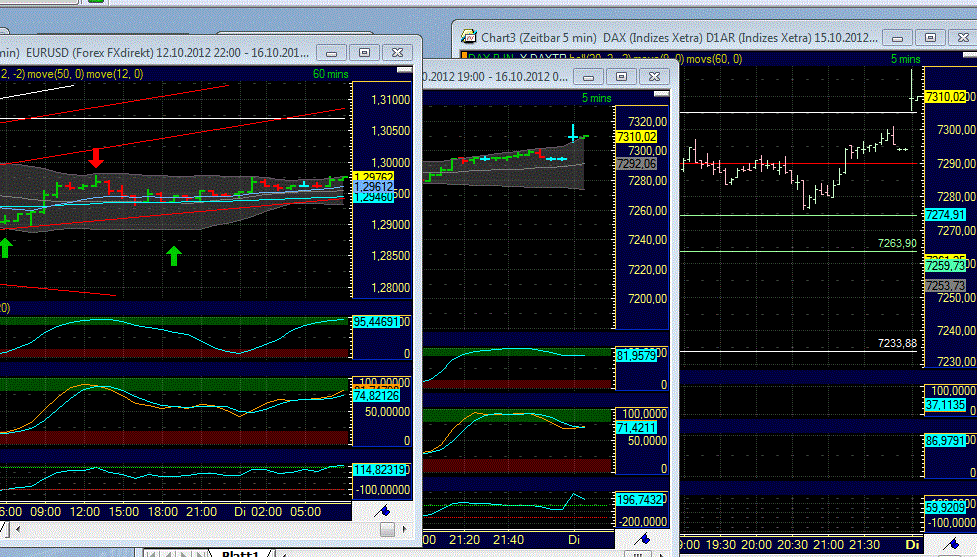Click the EURUSD scrollbar right arrow
Viewport: 977px width, 557px height.
[x=404, y=529]
